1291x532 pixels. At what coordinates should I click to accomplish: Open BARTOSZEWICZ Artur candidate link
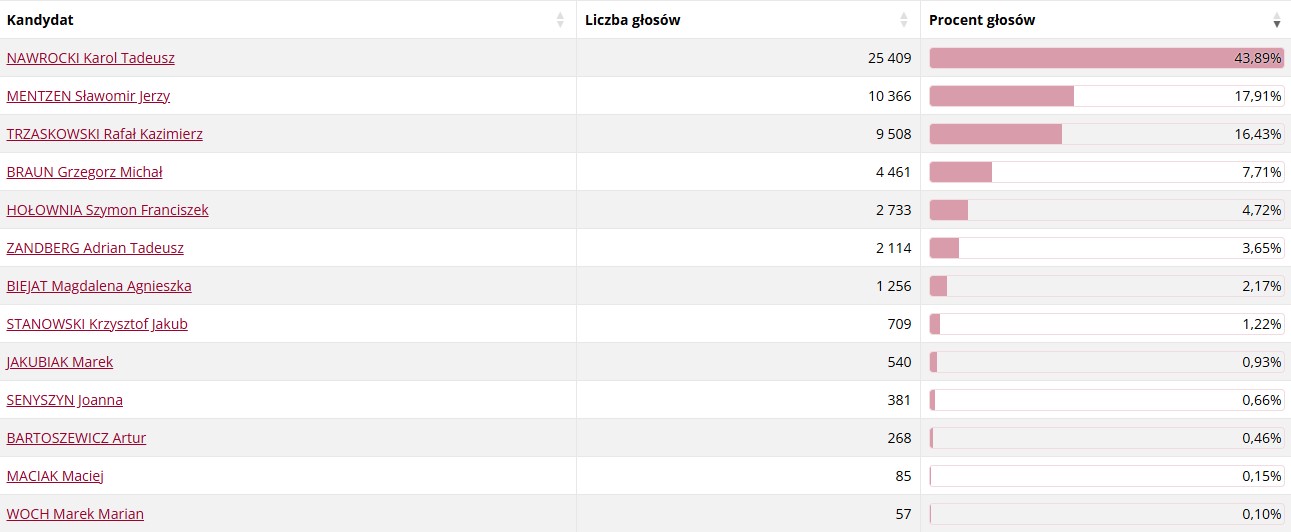76,438
